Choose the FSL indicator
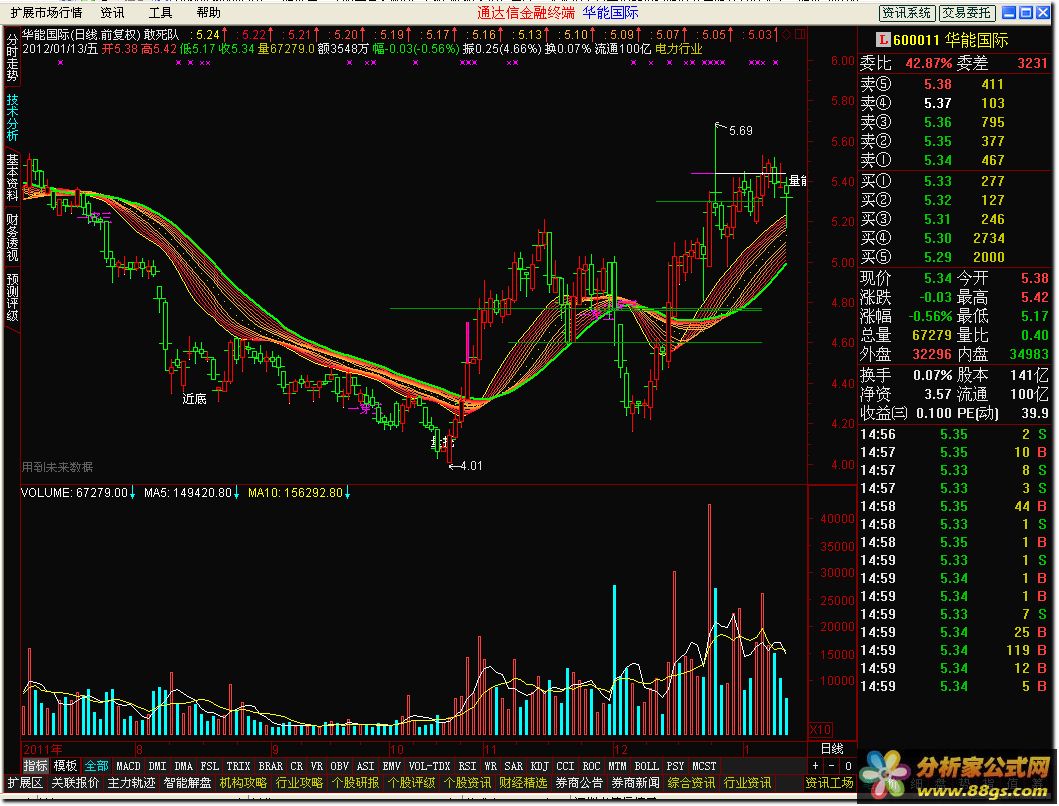 pos(210,766)
